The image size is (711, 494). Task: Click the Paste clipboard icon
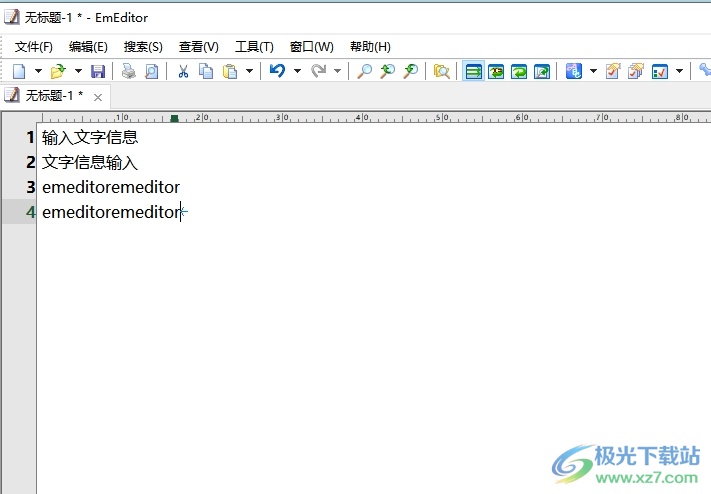pyautogui.click(x=230, y=71)
